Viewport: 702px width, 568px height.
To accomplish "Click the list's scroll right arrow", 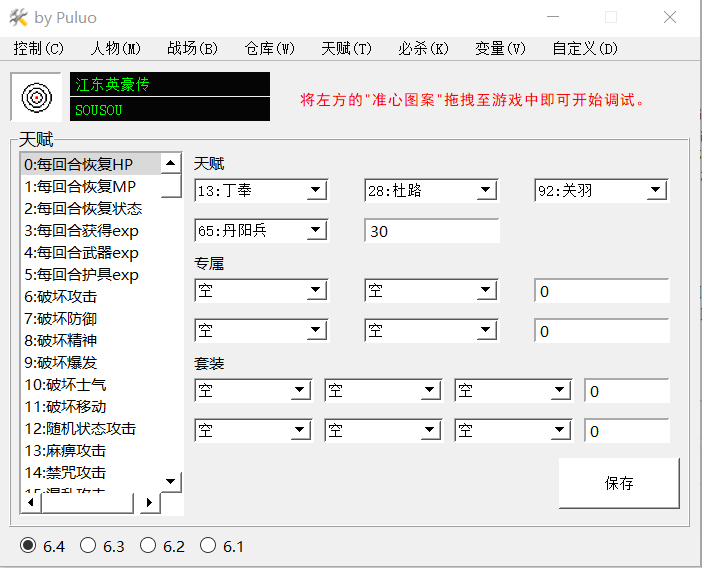I will click(150, 503).
